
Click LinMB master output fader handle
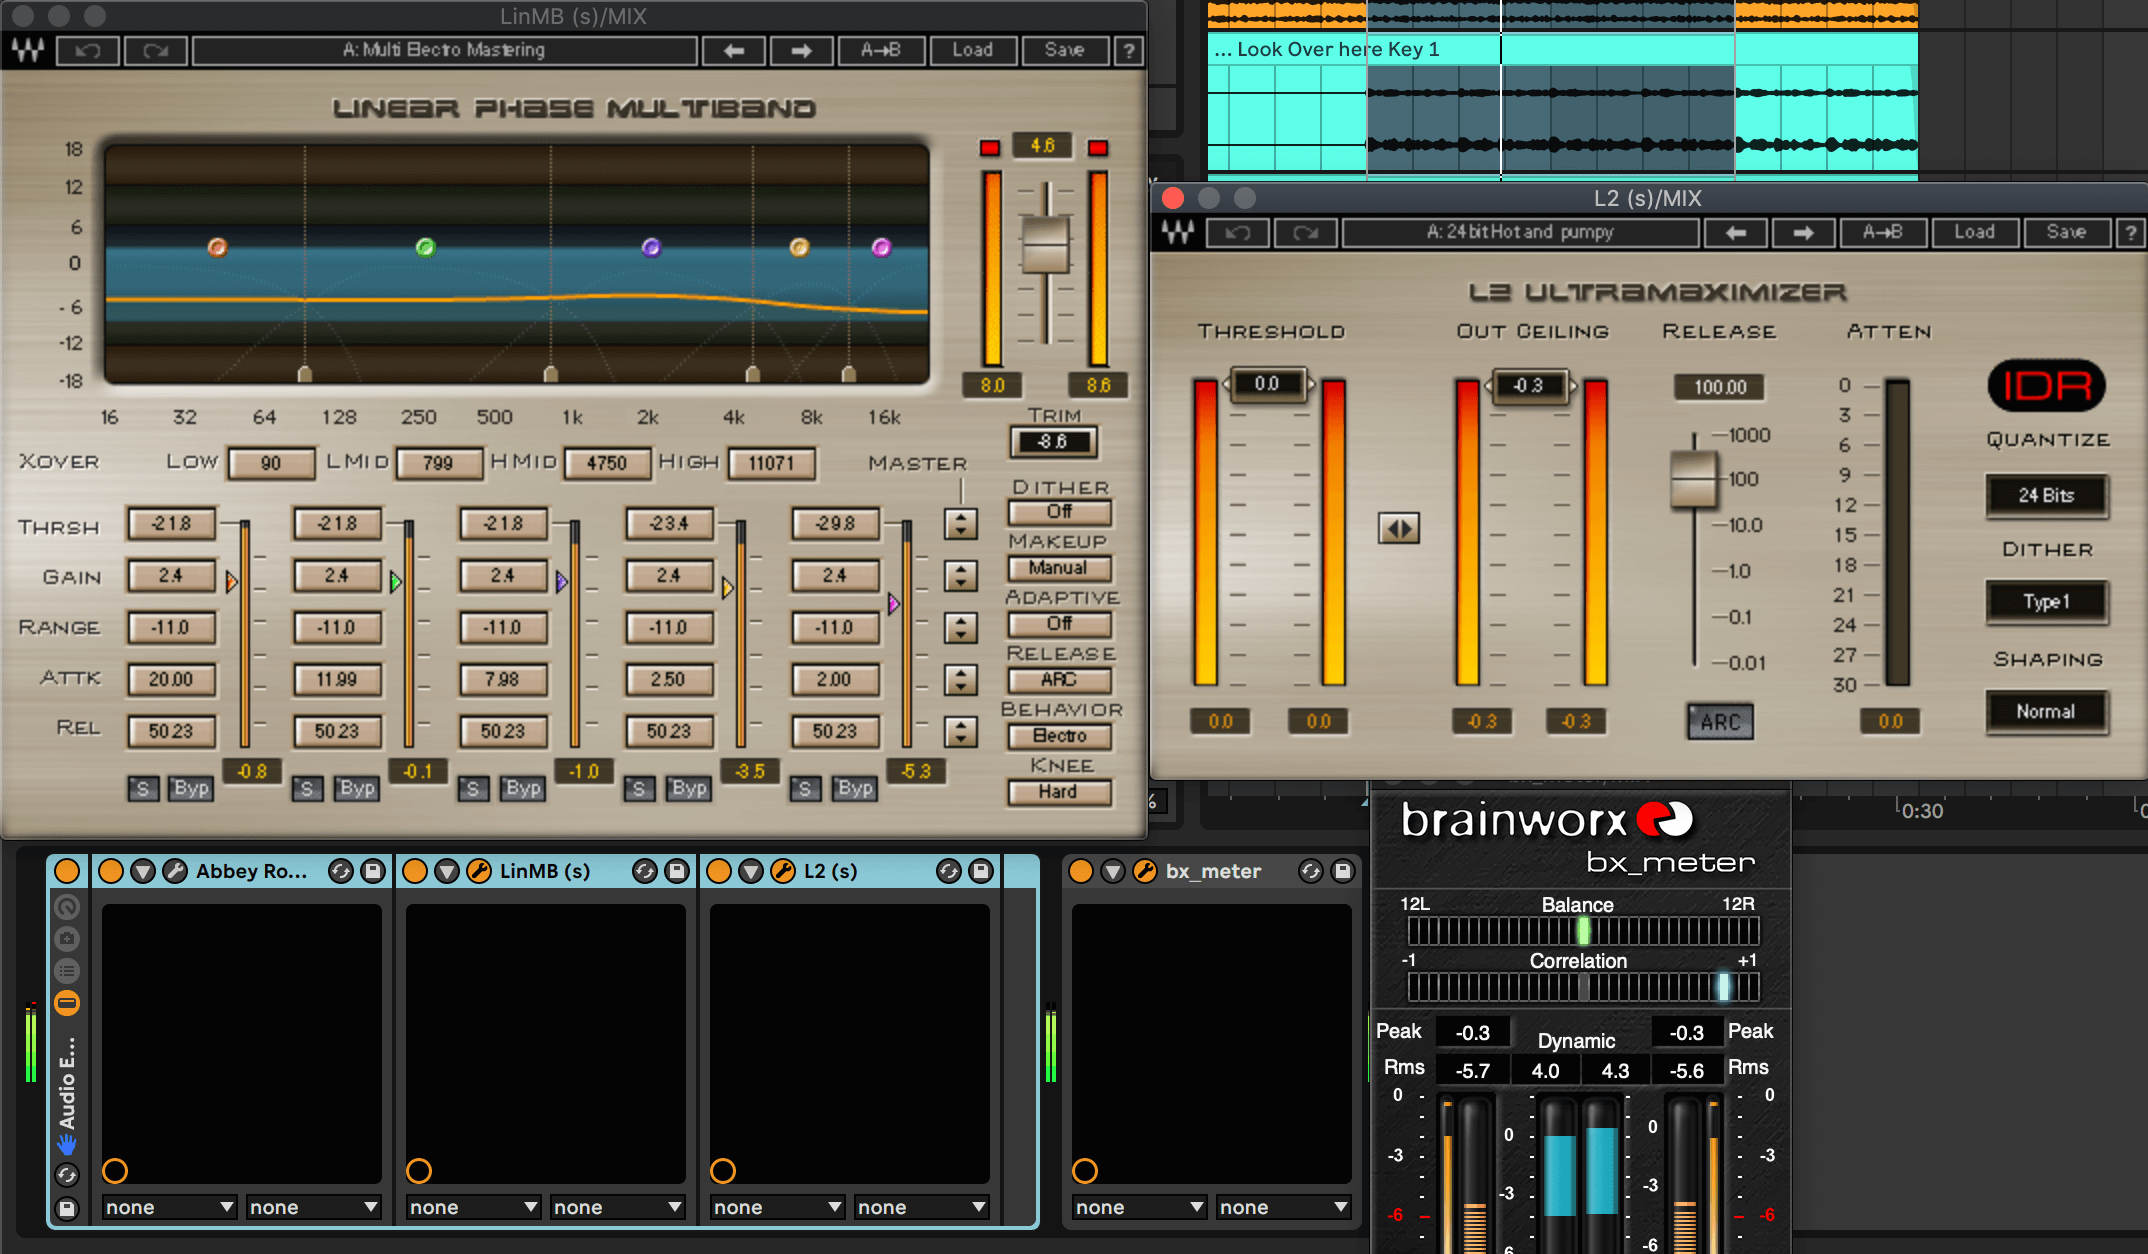tap(1046, 244)
